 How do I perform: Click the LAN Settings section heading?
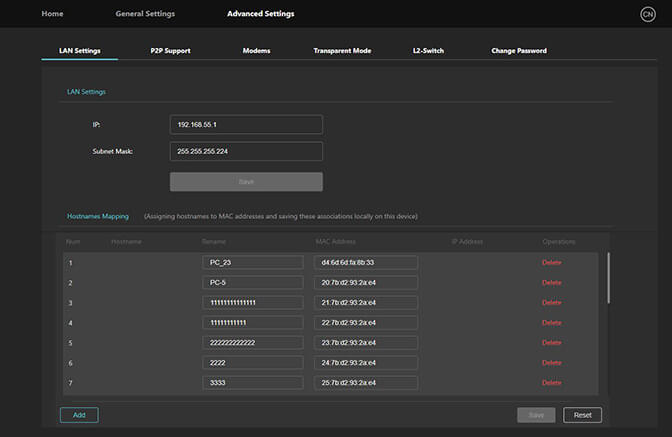click(x=86, y=92)
